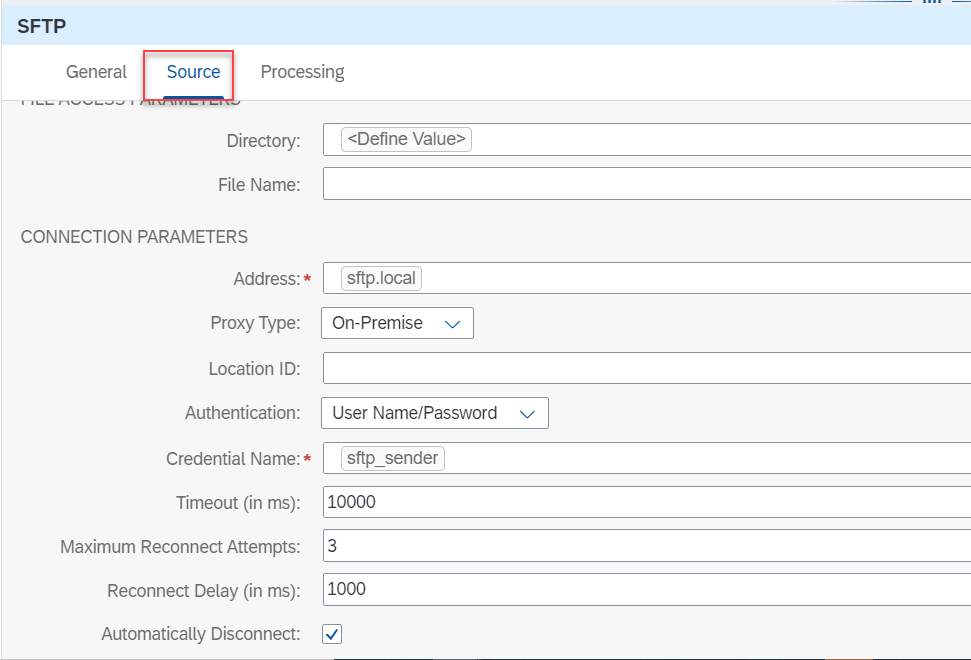Open the Processing tab
Viewport: 971px width, 660px height.
tap(302, 72)
